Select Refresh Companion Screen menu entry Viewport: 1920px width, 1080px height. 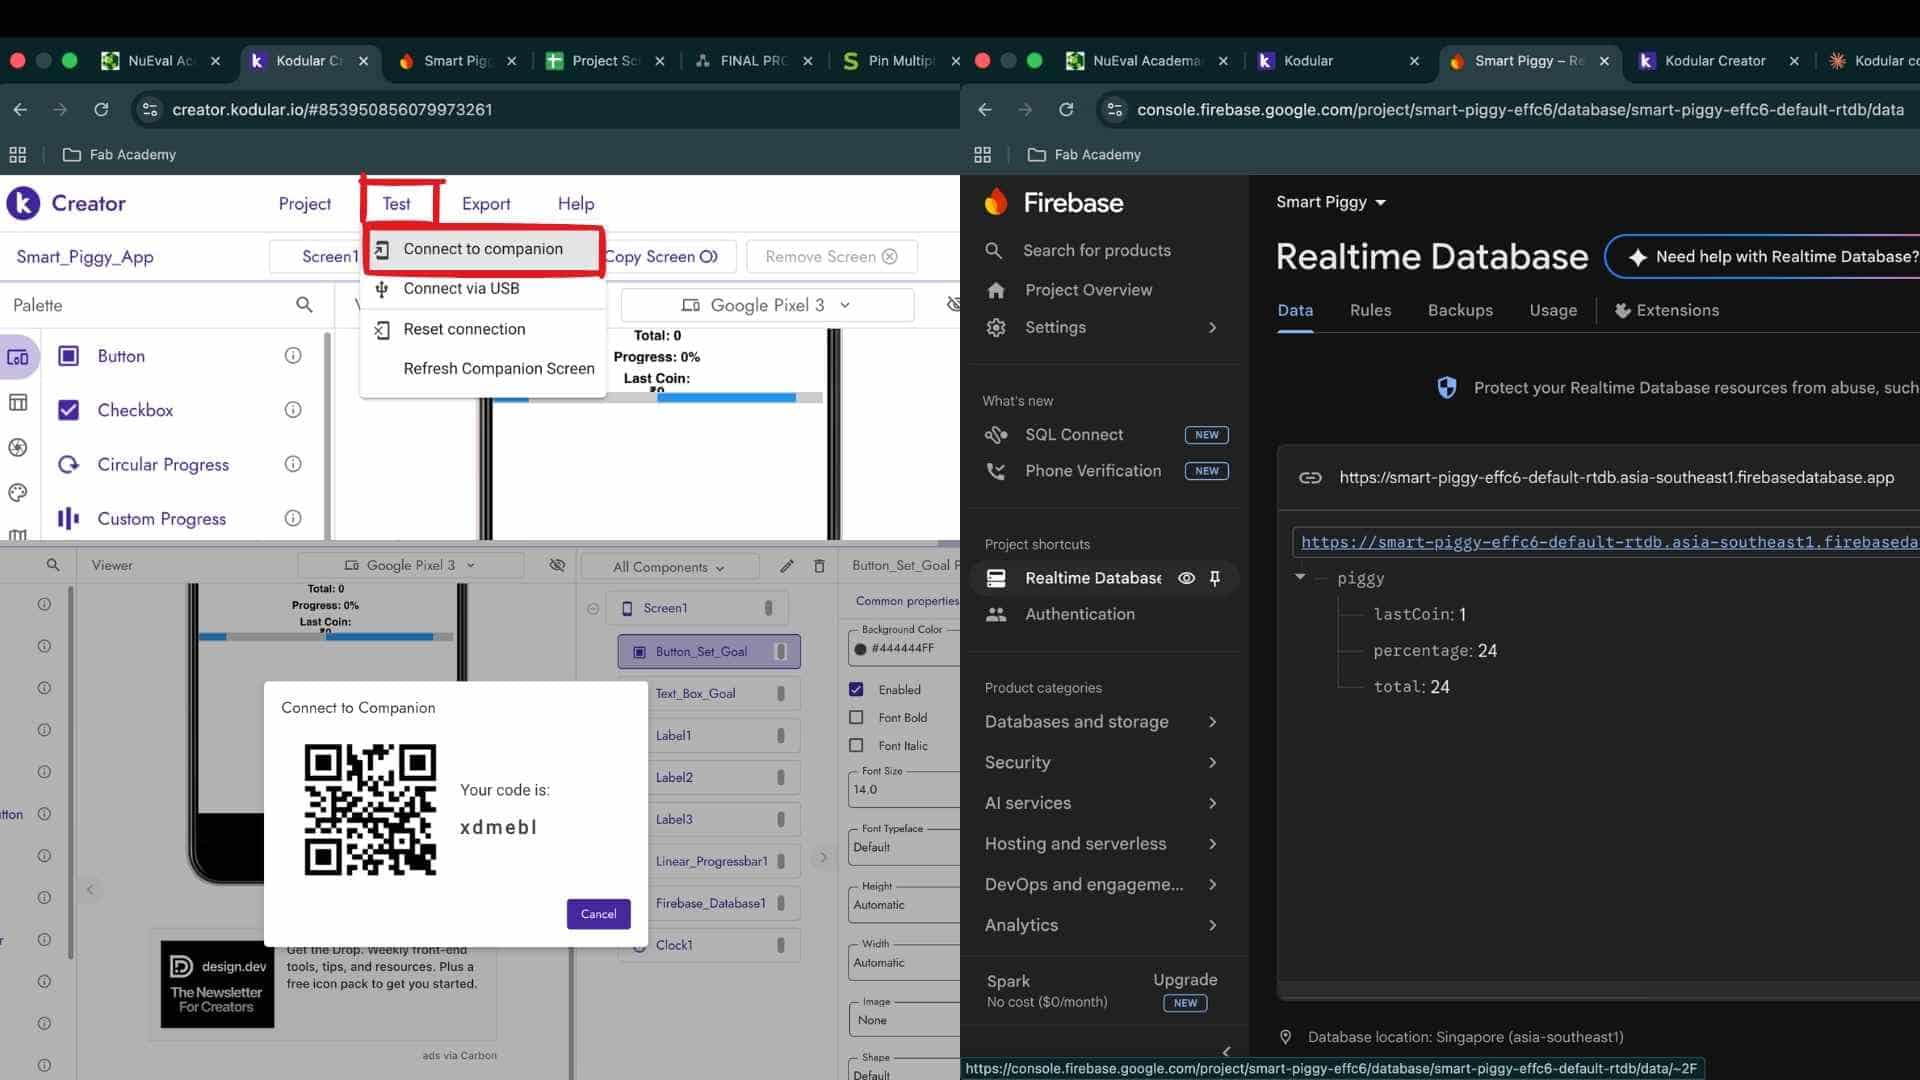[x=483, y=369]
